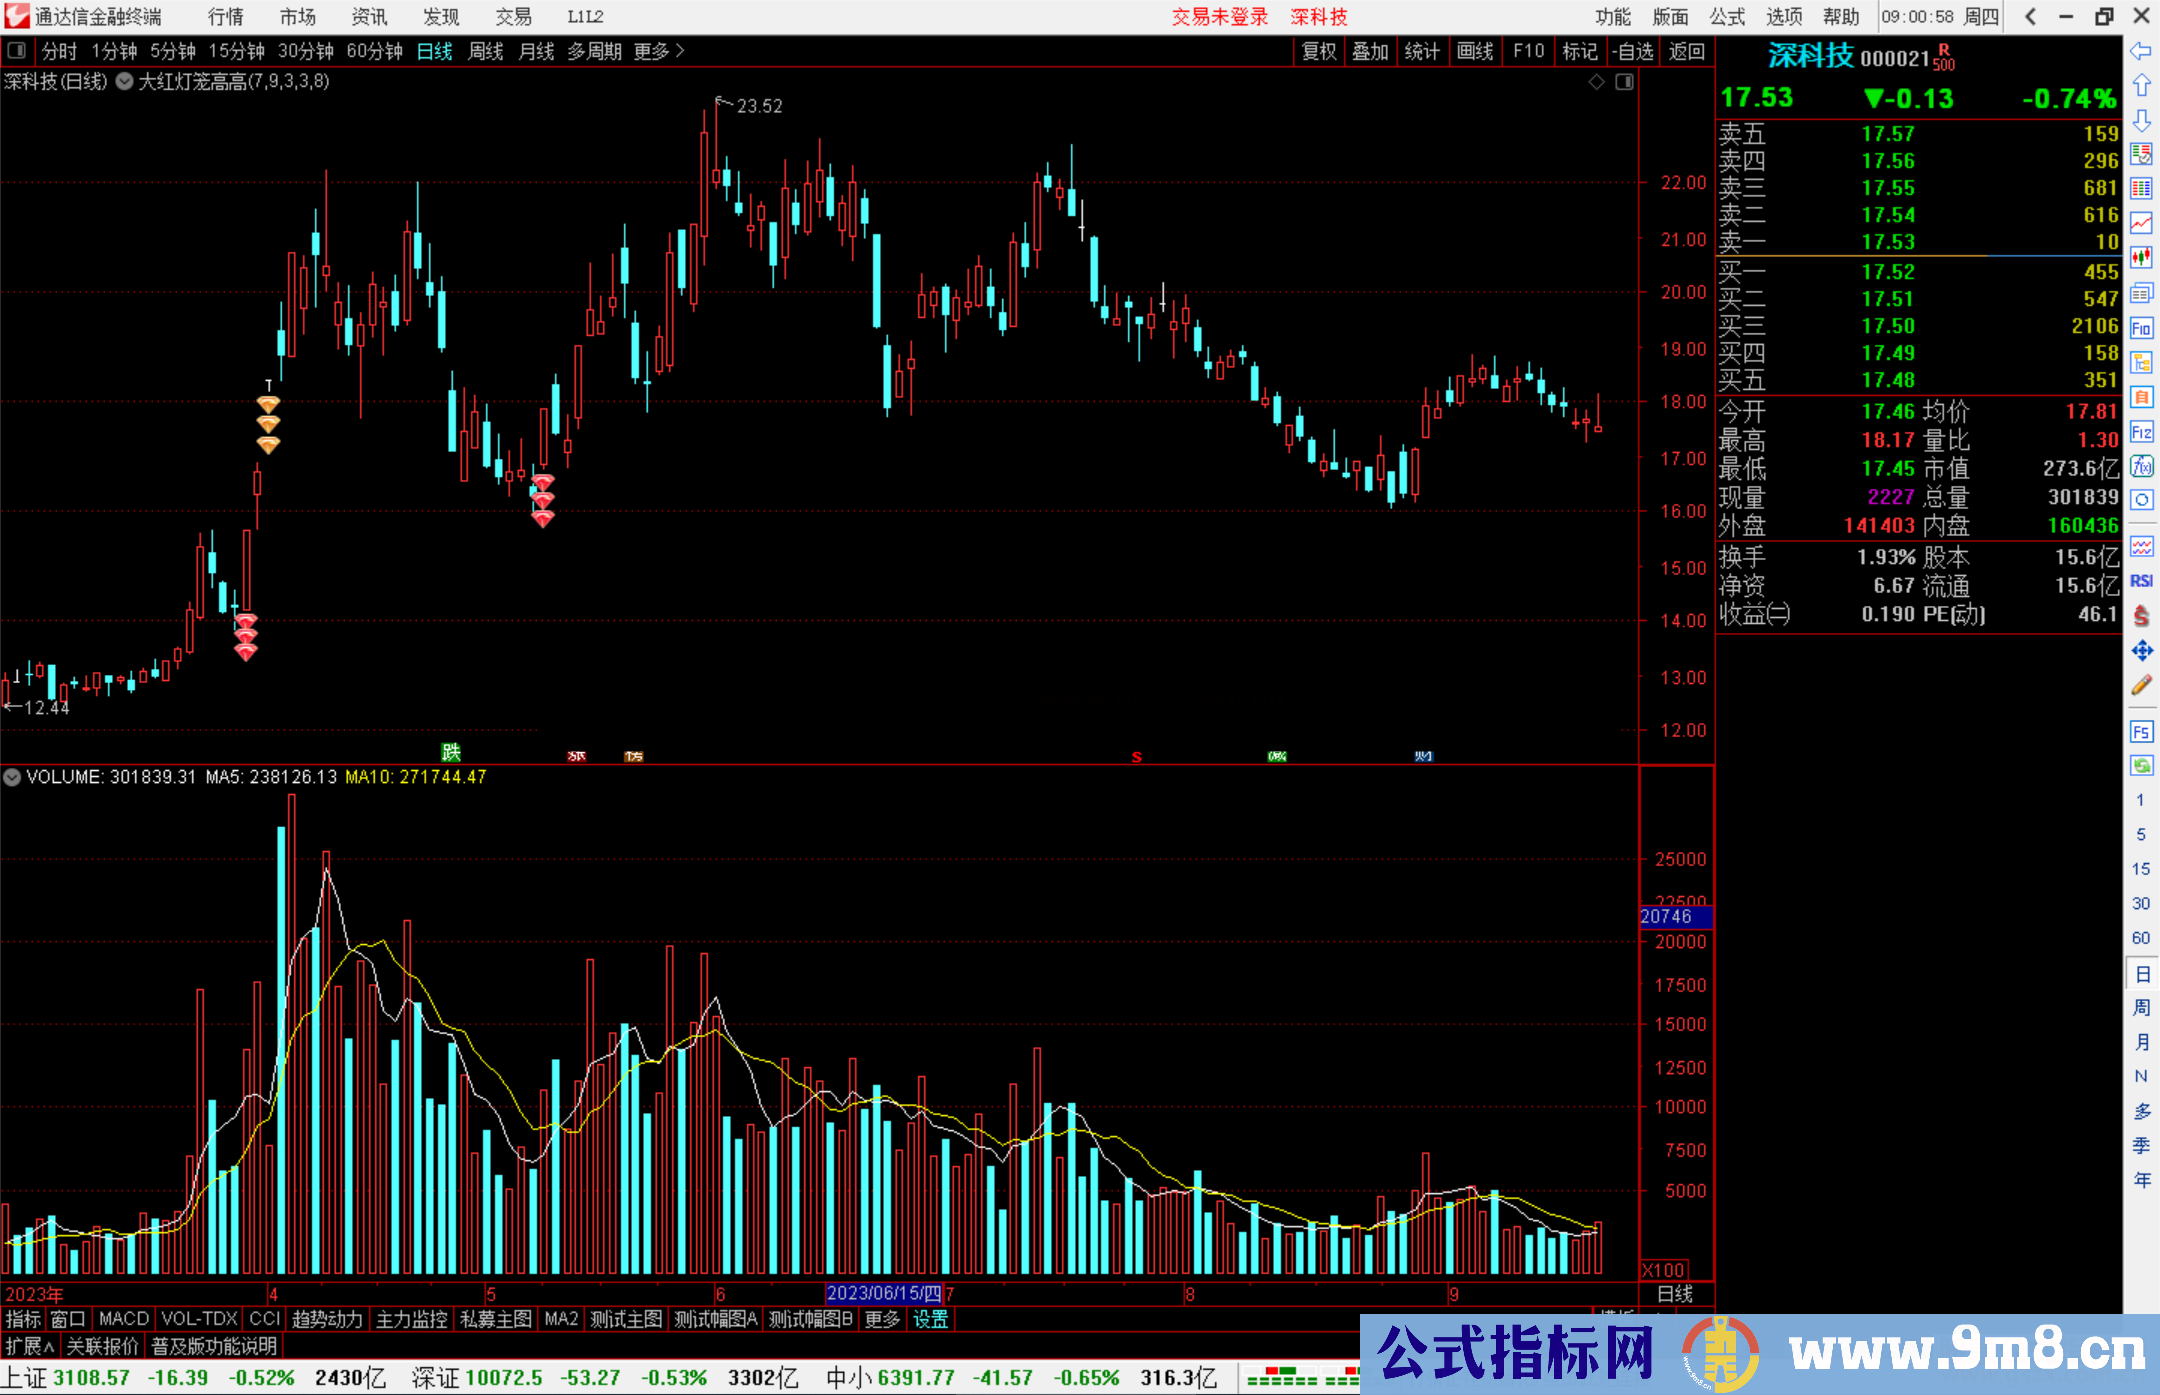The image size is (2160, 1395).
Task: Click the 设置 button in indicator bar
Action: point(930,1319)
